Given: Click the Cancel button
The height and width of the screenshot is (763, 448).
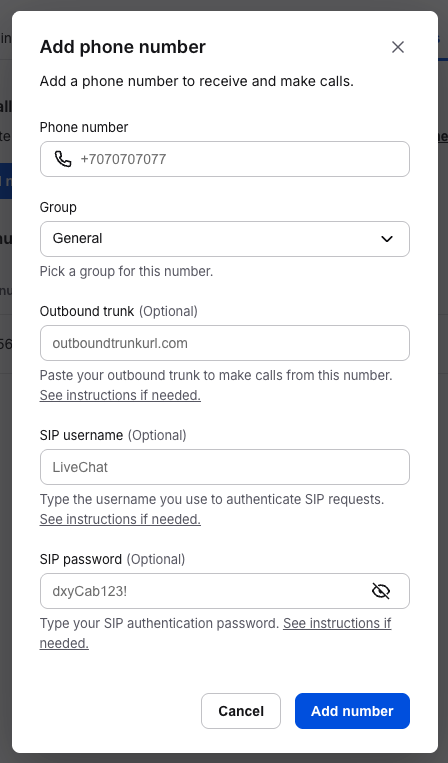Looking at the screenshot, I should (x=241, y=711).
